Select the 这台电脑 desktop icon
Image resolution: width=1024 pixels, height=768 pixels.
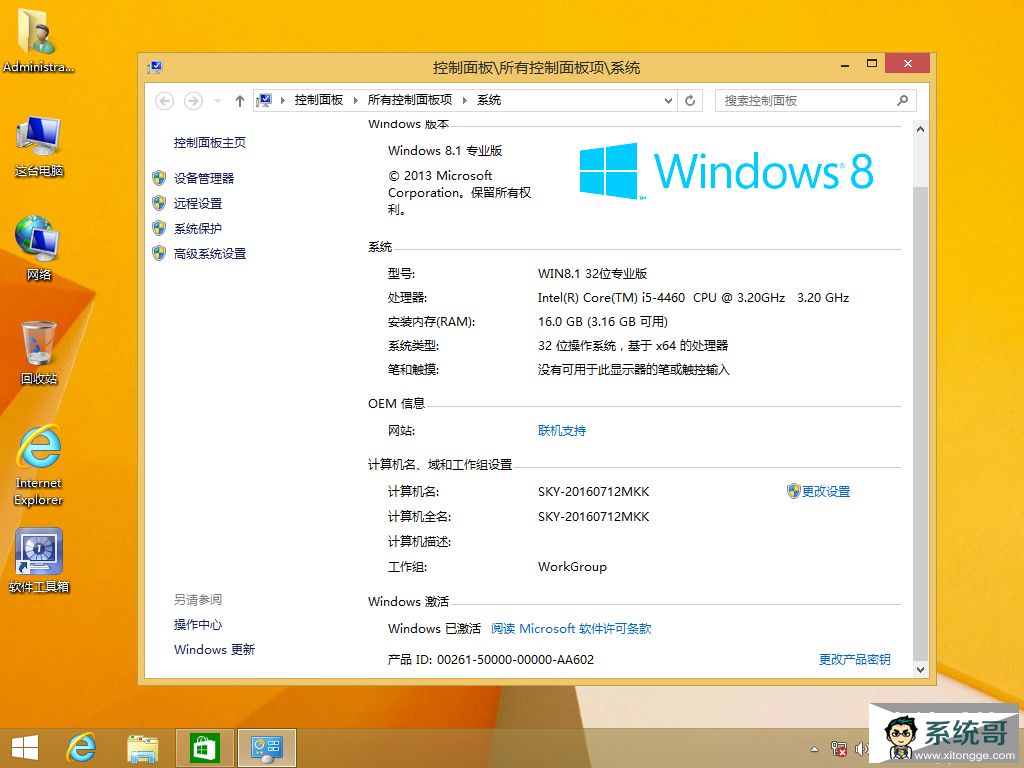pos(39,146)
